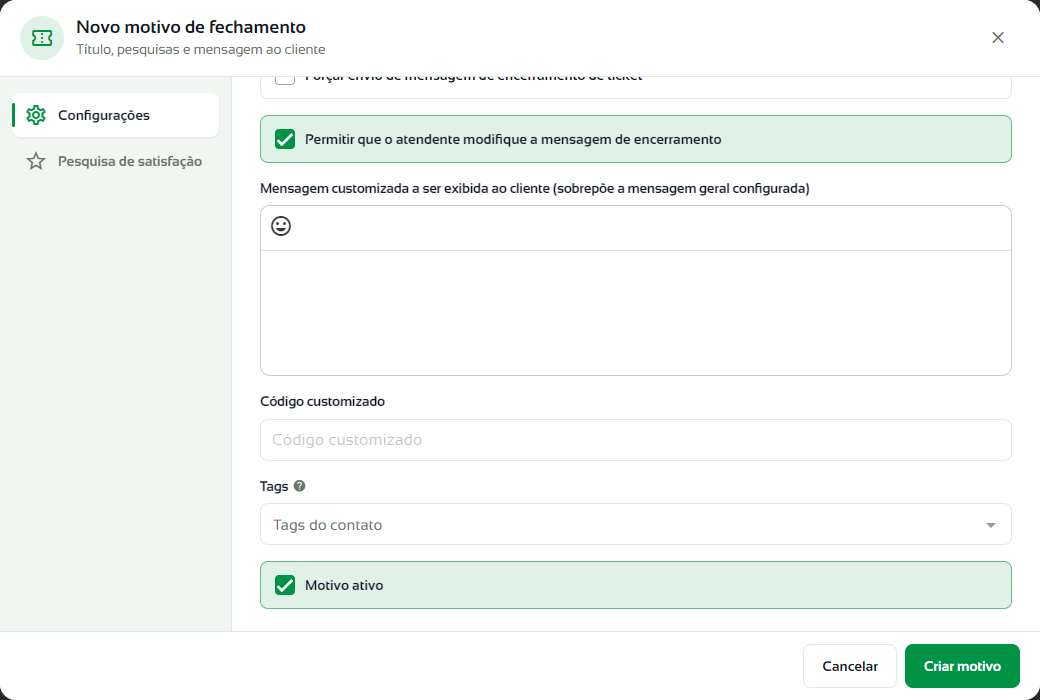Click the ticket icon in dialog header

coord(42,38)
